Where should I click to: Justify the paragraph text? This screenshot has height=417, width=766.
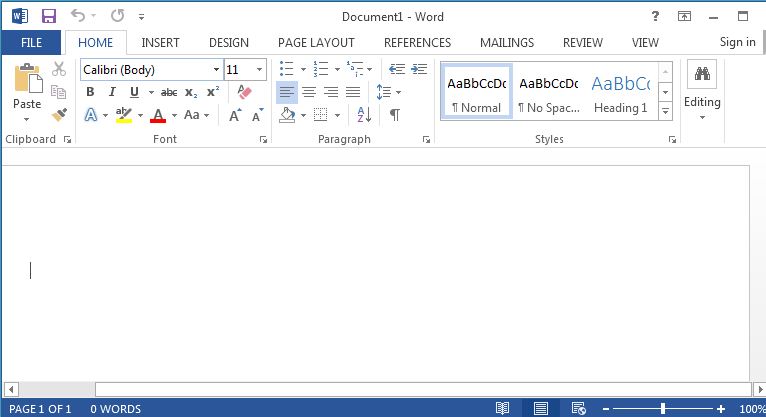[353, 92]
